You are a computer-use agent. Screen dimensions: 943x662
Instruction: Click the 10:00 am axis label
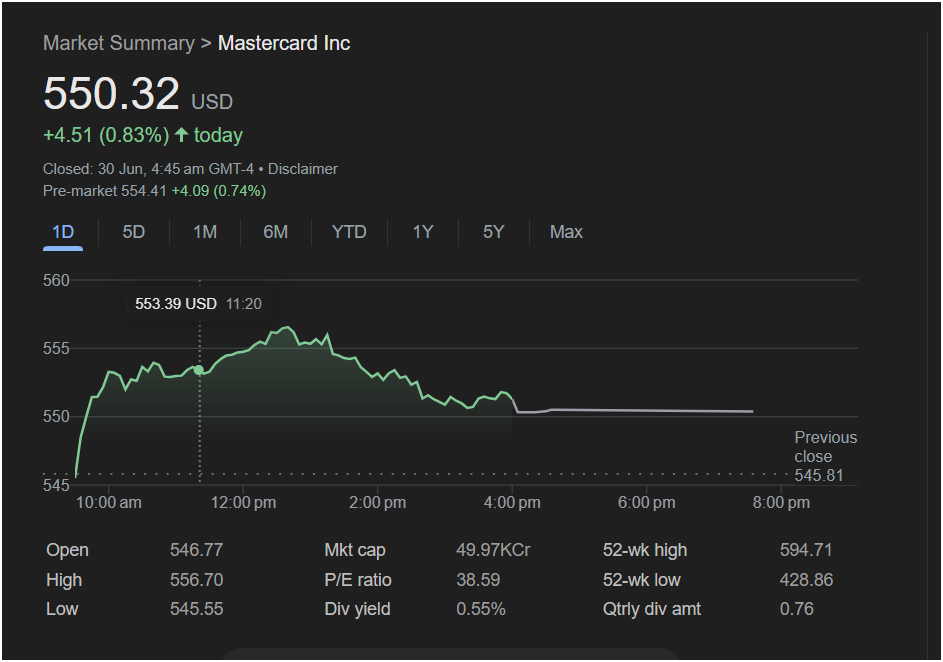click(x=109, y=503)
